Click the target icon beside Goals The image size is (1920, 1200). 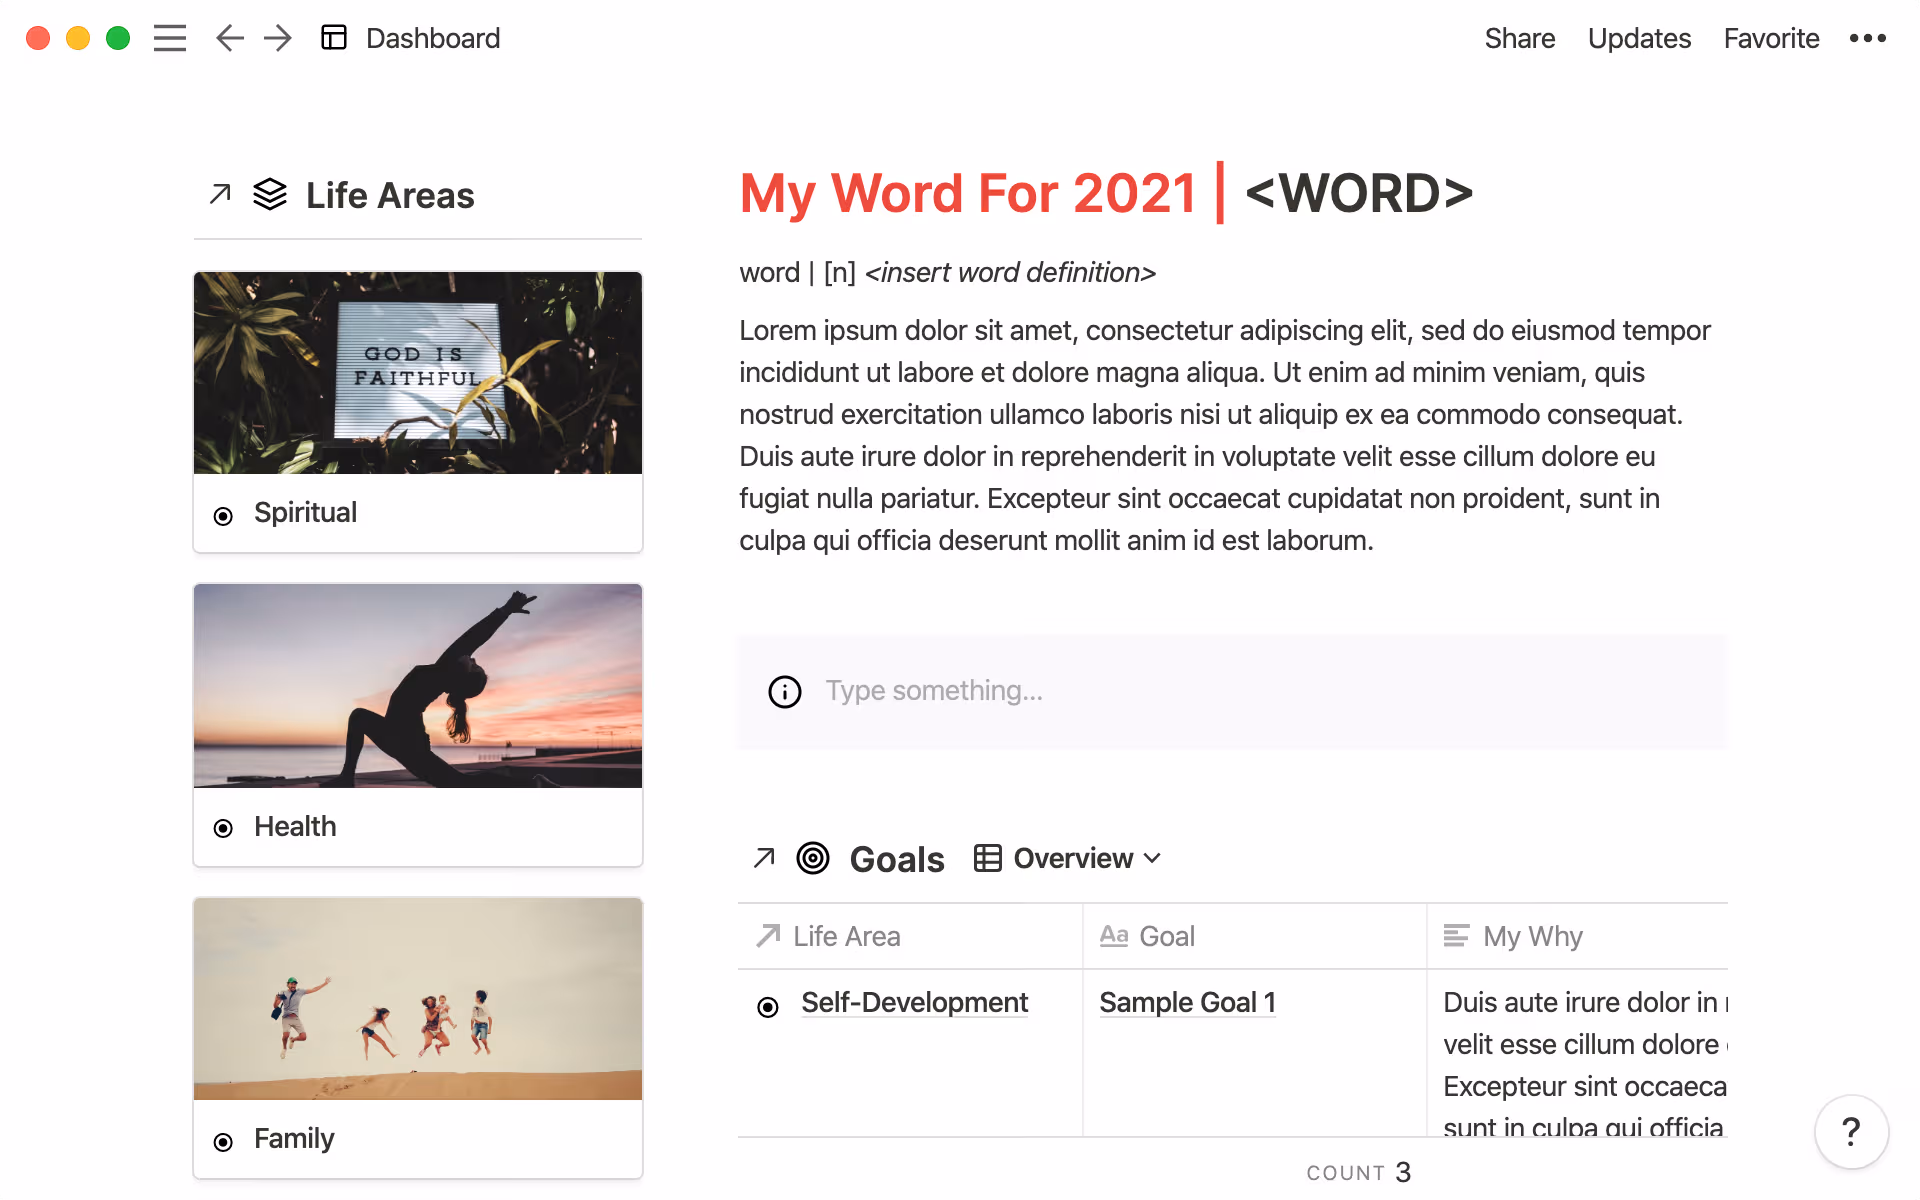[x=812, y=858]
